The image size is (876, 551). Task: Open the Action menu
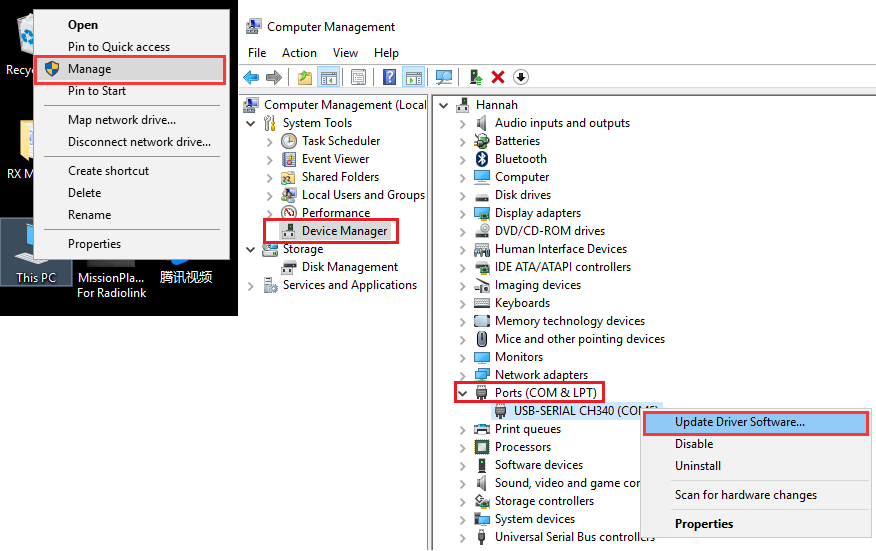coord(299,53)
